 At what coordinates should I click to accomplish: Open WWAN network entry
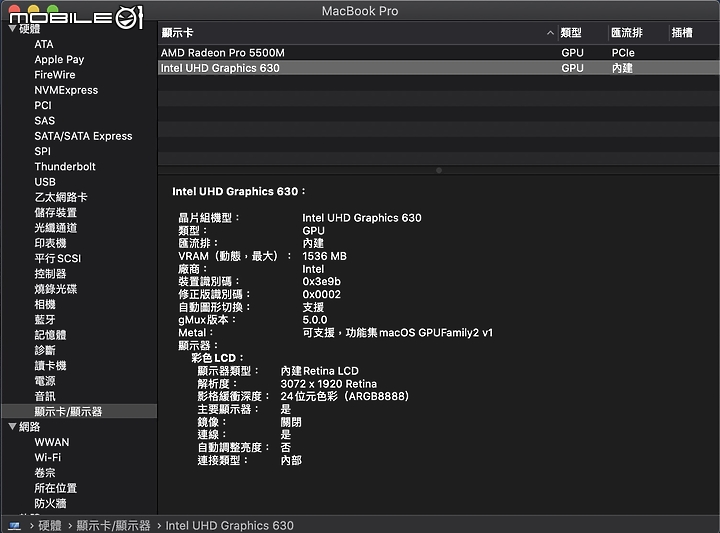click(51, 442)
